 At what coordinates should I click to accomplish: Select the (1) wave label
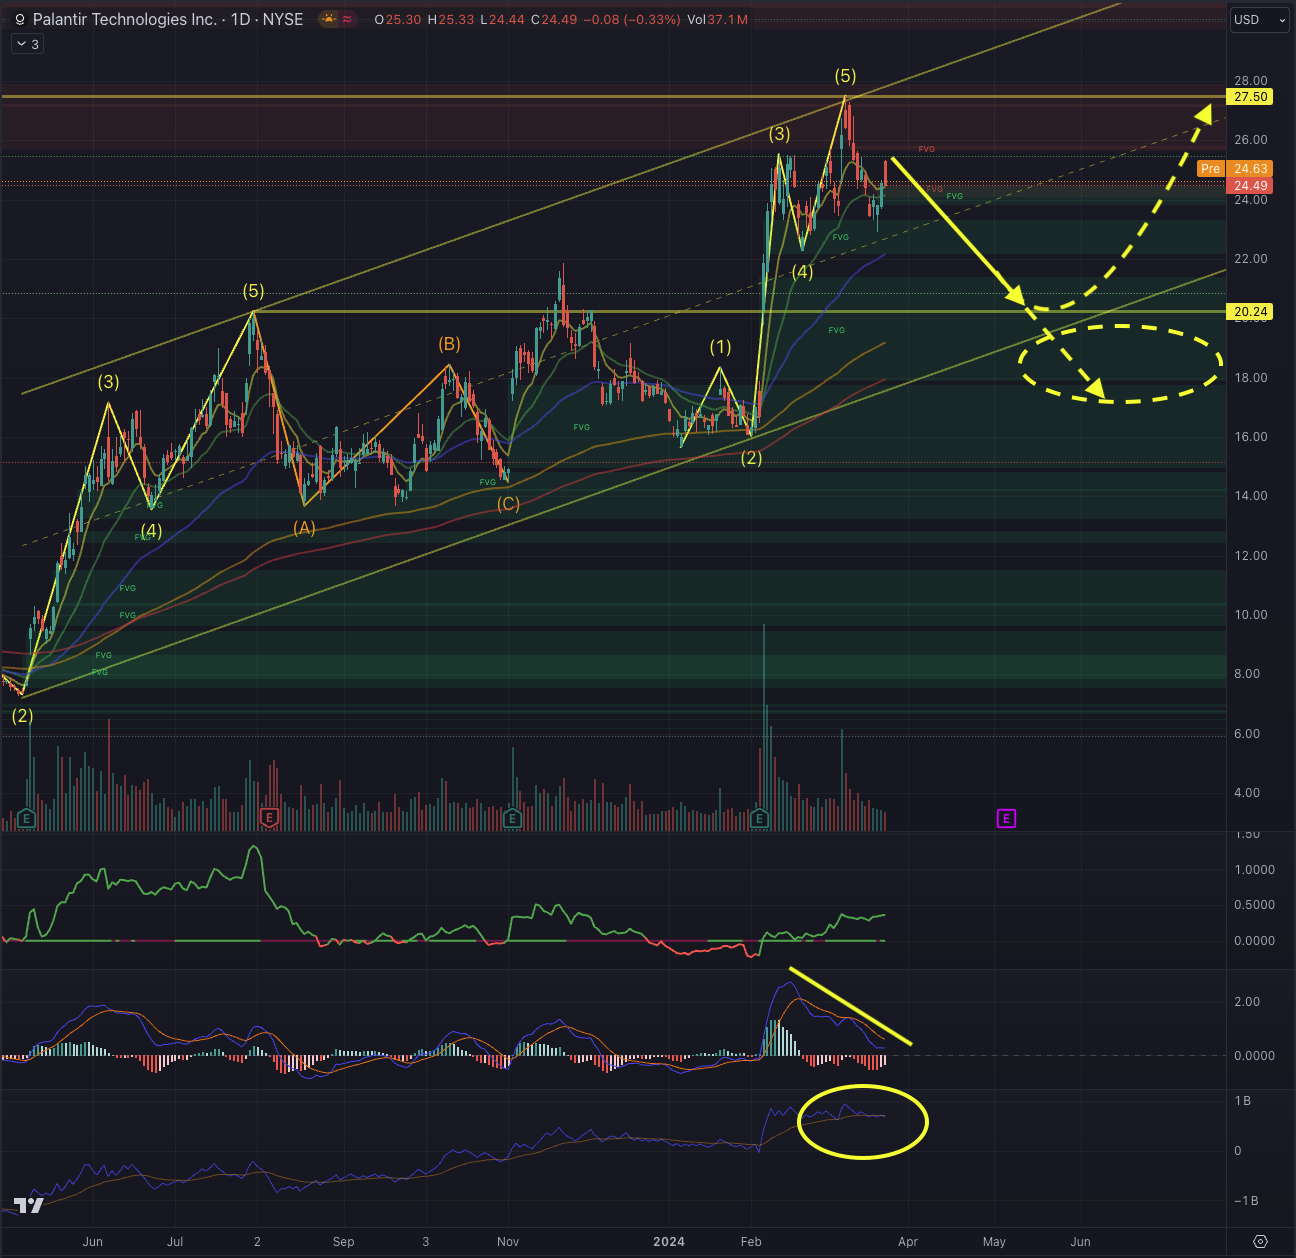(x=720, y=347)
